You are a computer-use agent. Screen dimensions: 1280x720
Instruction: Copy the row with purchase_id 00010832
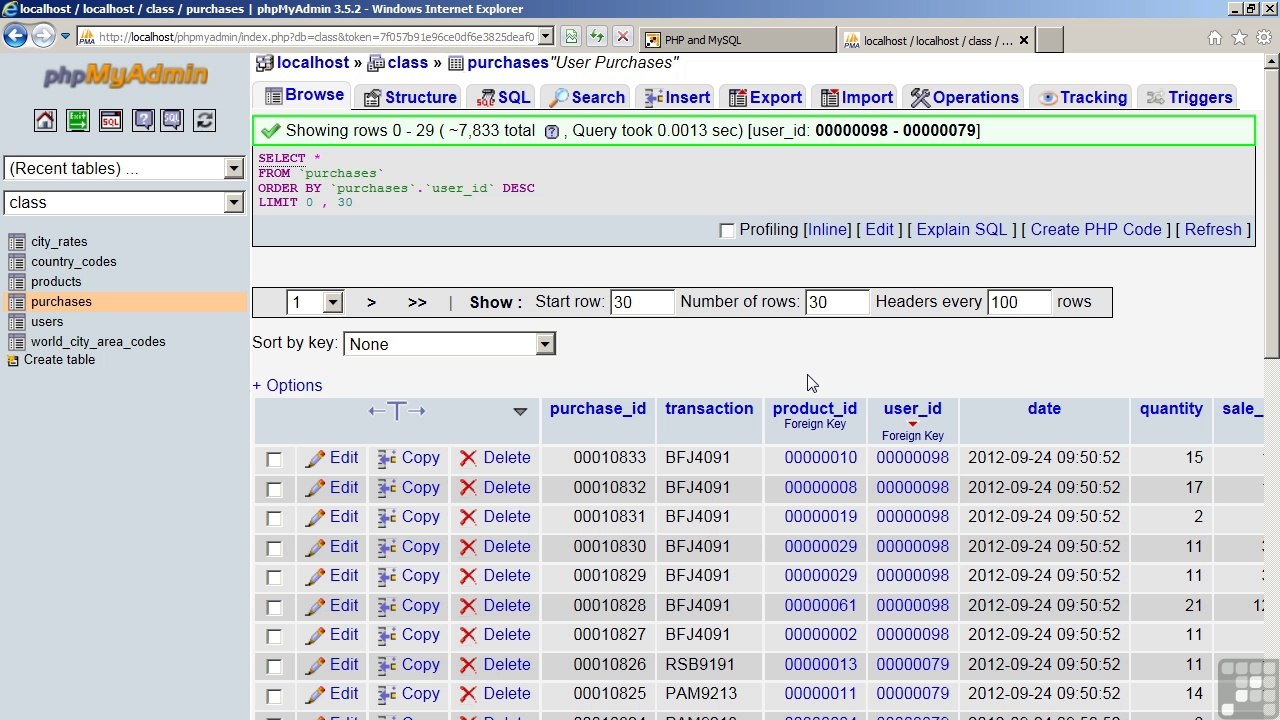tap(409, 488)
